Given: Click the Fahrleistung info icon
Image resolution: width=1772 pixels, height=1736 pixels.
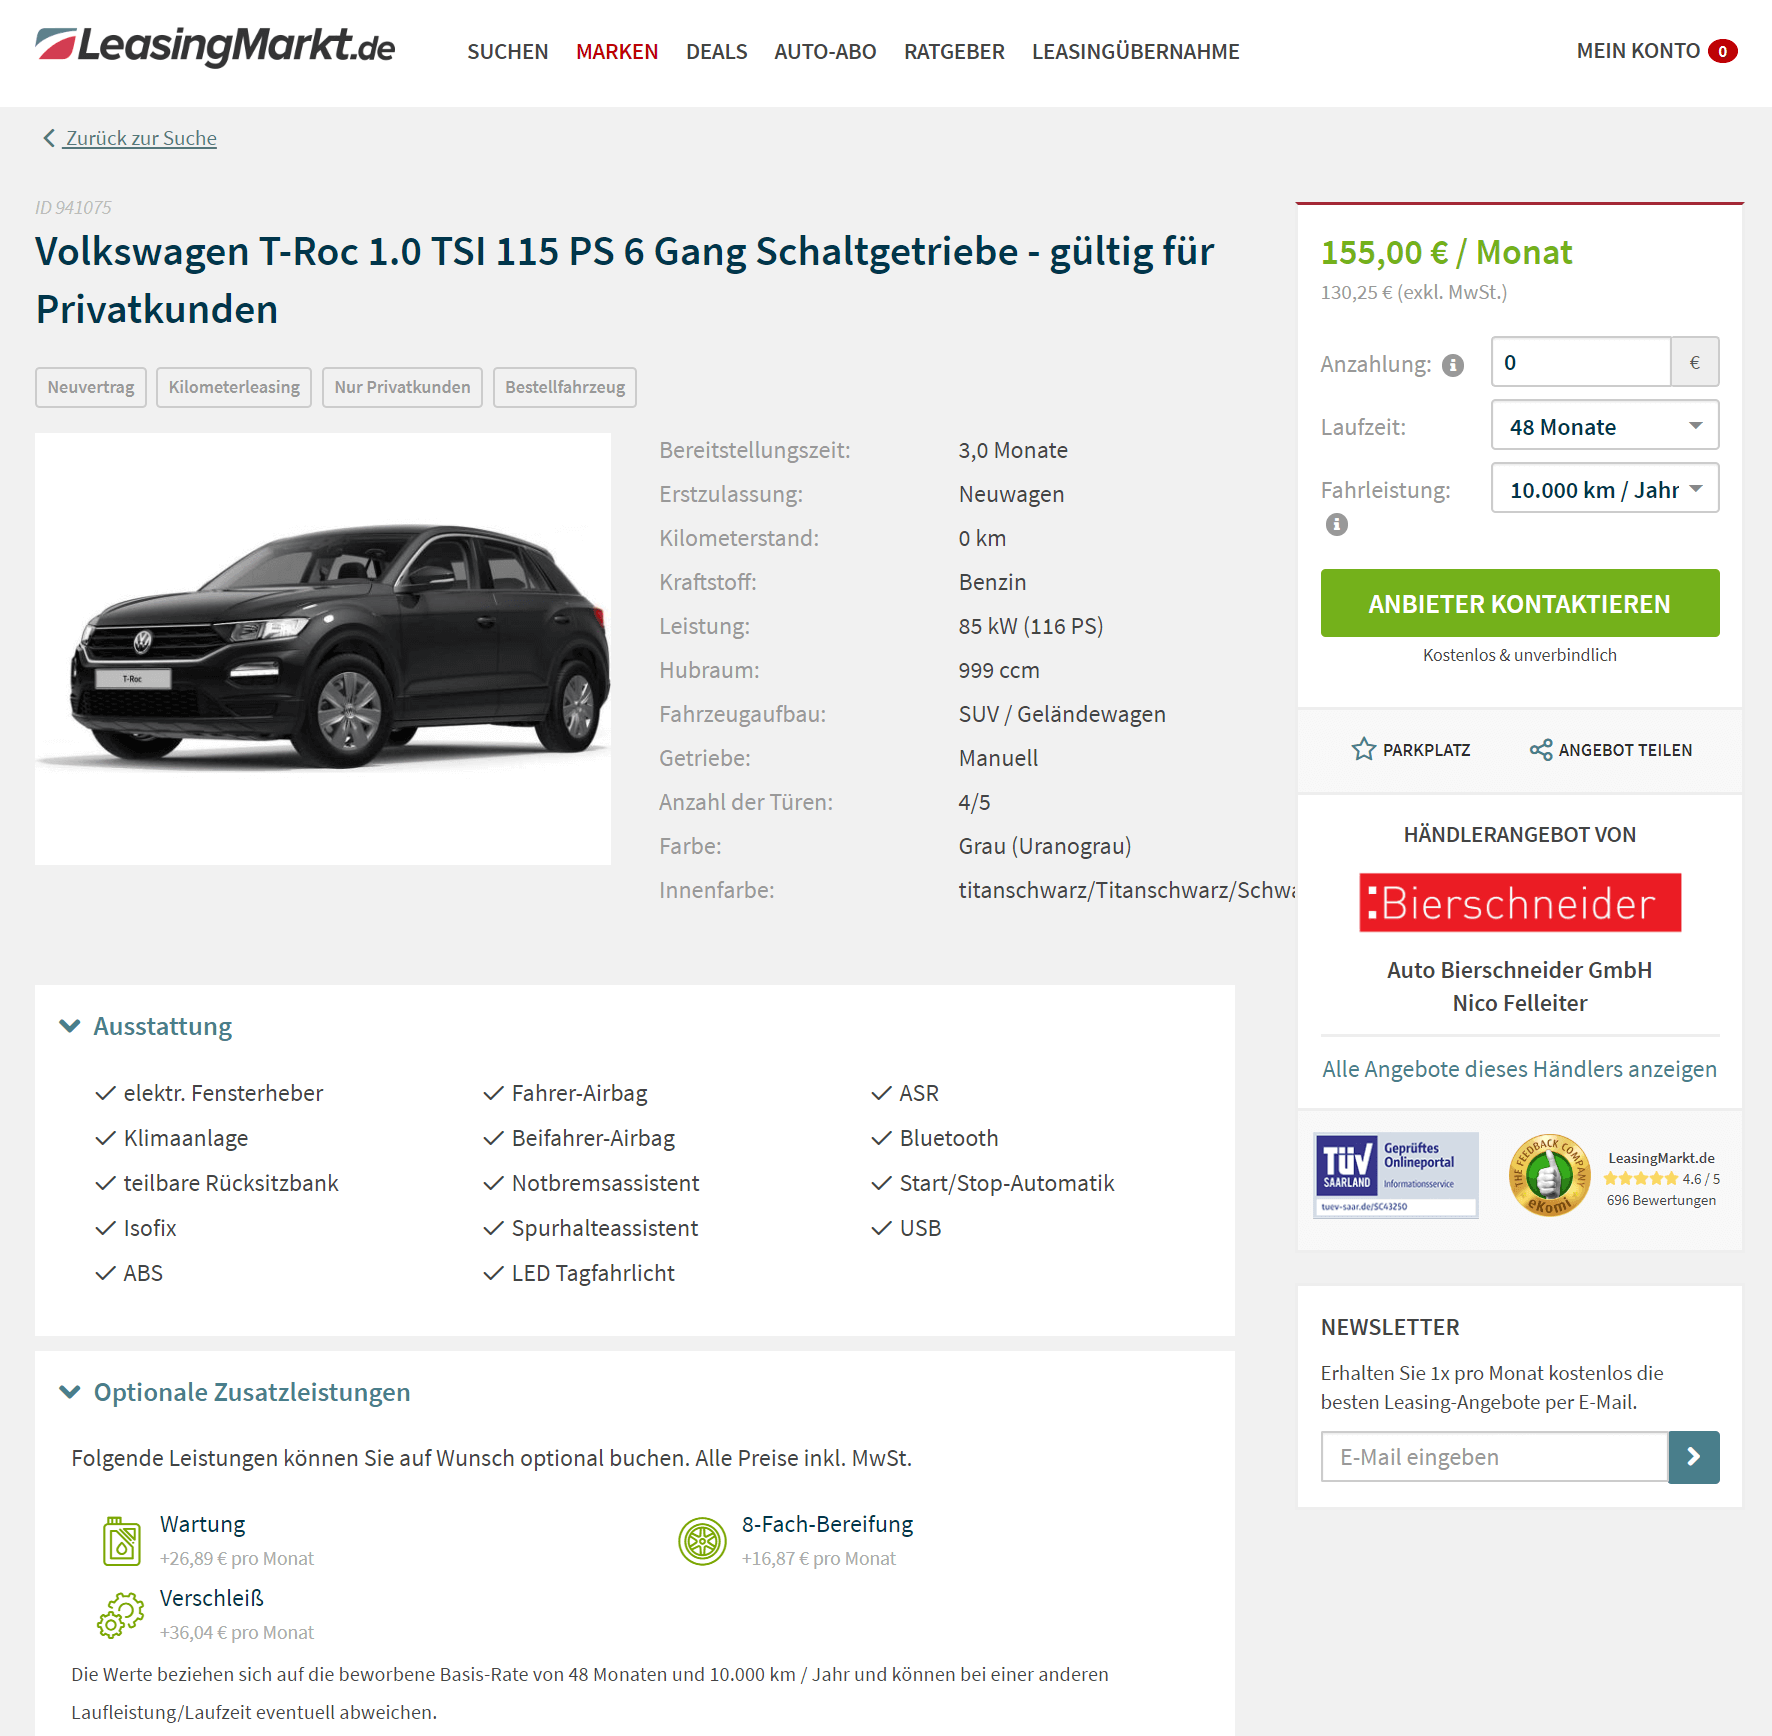Looking at the screenshot, I should click(1337, 524).
